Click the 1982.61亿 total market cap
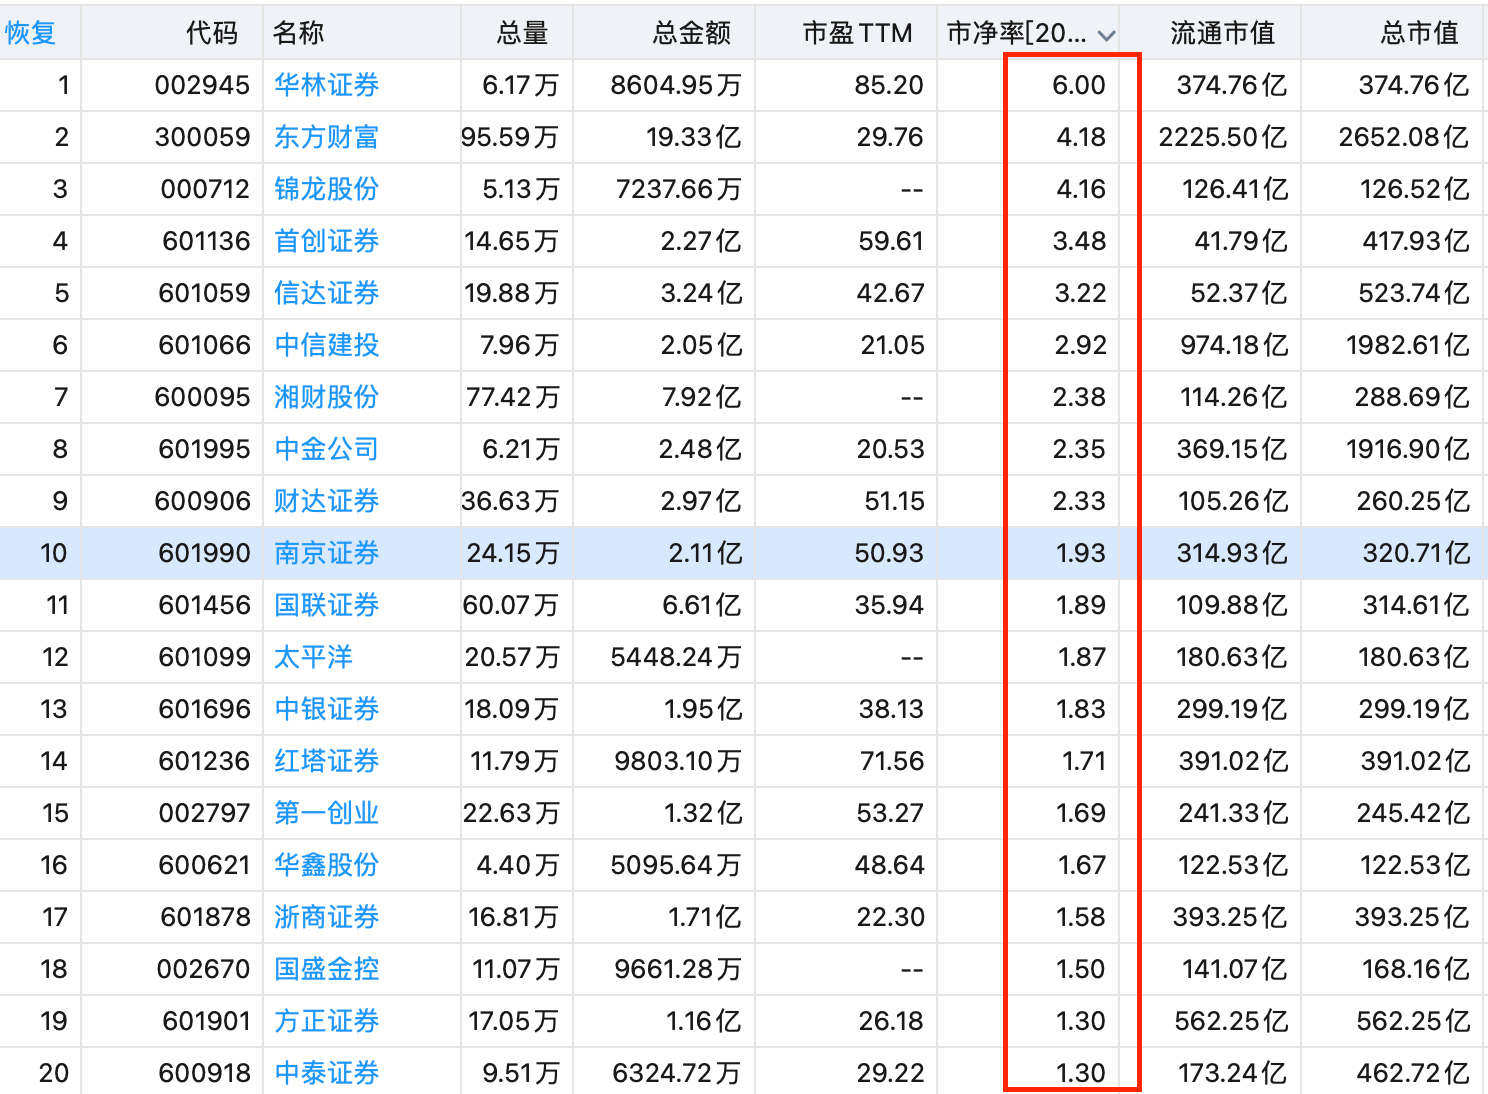Image resolution: width=1488 pixels, height=1094 pixels. pyautogui.click(x=1408, y=345)
